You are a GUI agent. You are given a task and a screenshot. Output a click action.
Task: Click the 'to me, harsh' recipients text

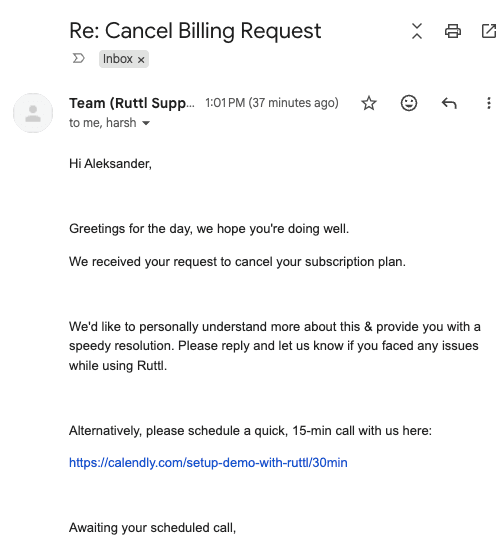coord(103,123)
